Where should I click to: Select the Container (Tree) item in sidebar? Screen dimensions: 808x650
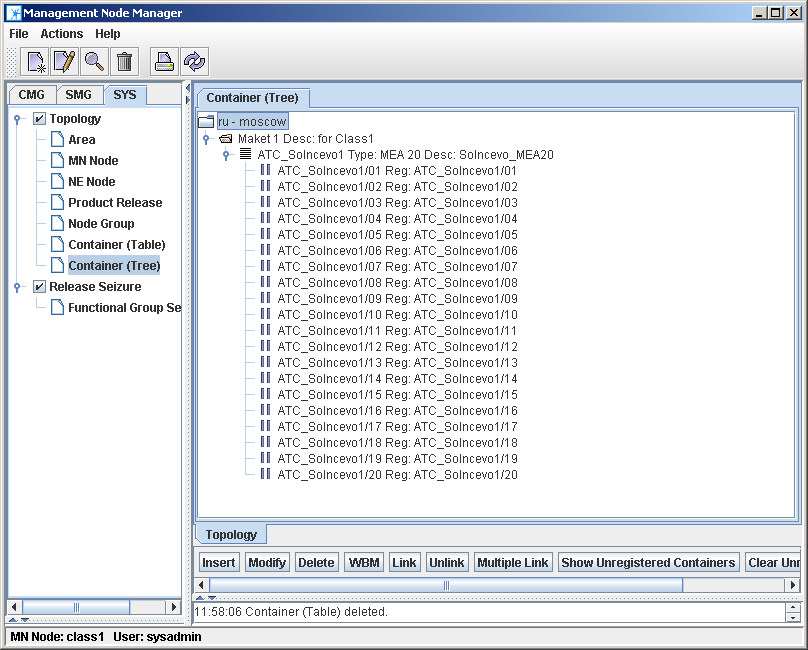pyautogui.click(x=114, y=266)
